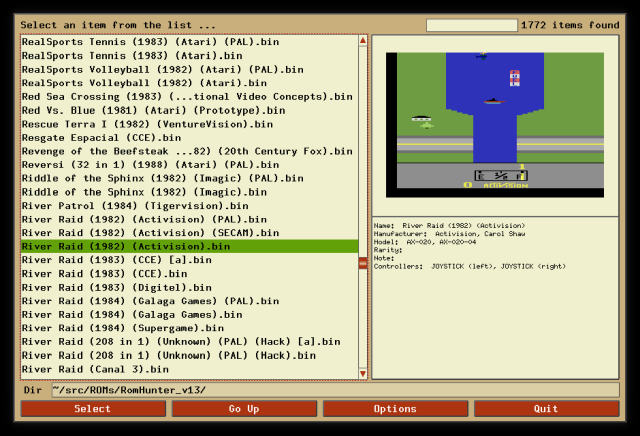Choose Rescue Terra I (1982) (VentureVision).bin

(189, 124)
